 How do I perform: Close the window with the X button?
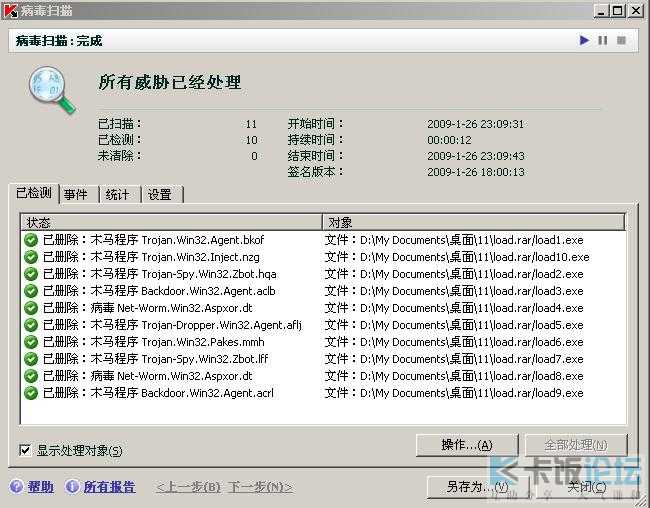click(635, 10)
